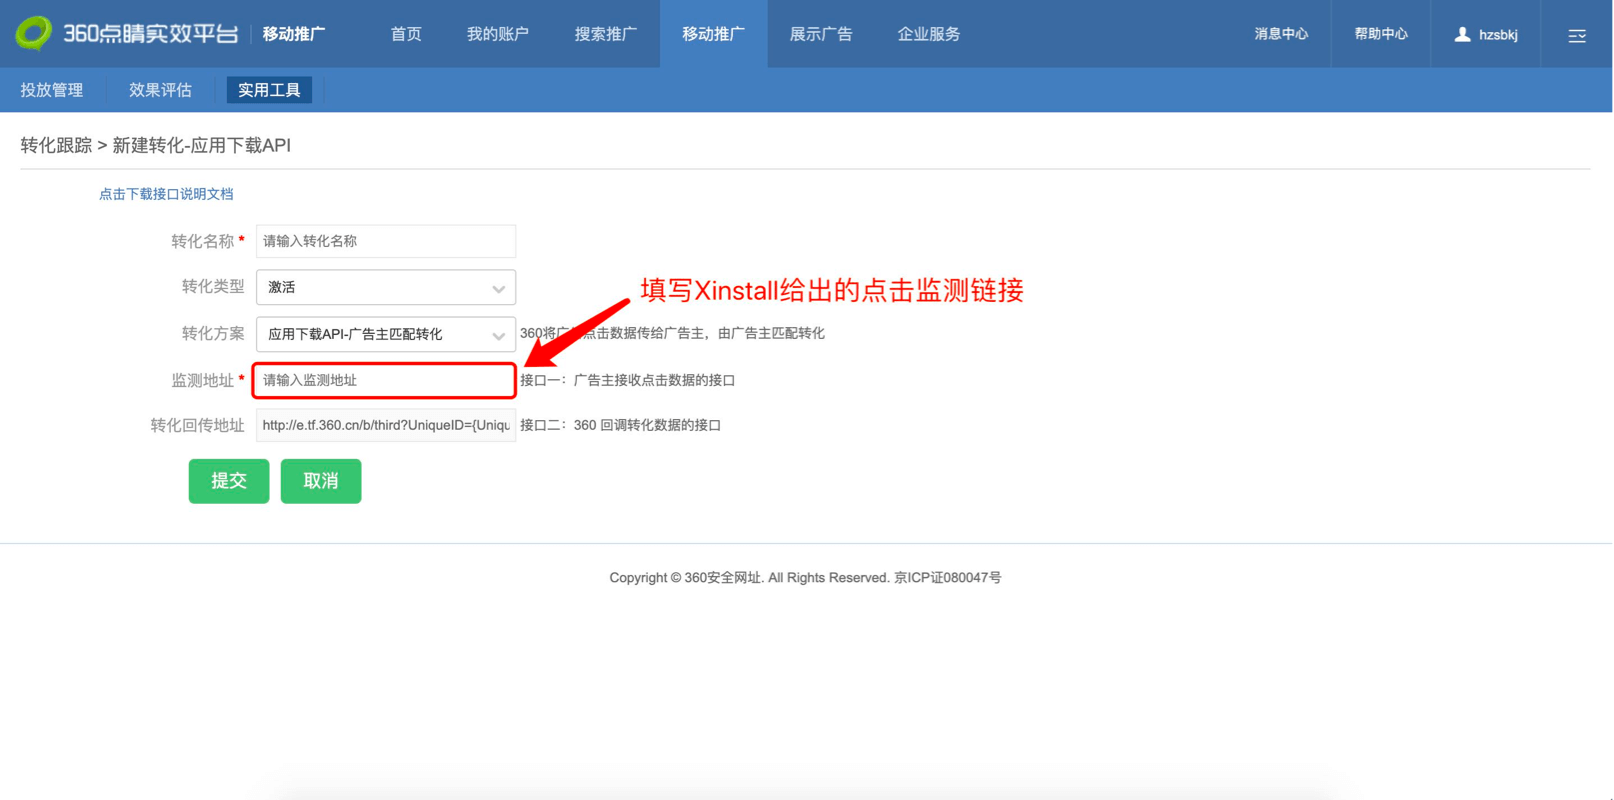The width and height of the screenshot is (1614, 800).
Task: Open the 转化类型 dropdown showing 激活
Action: tap(386, 287)
